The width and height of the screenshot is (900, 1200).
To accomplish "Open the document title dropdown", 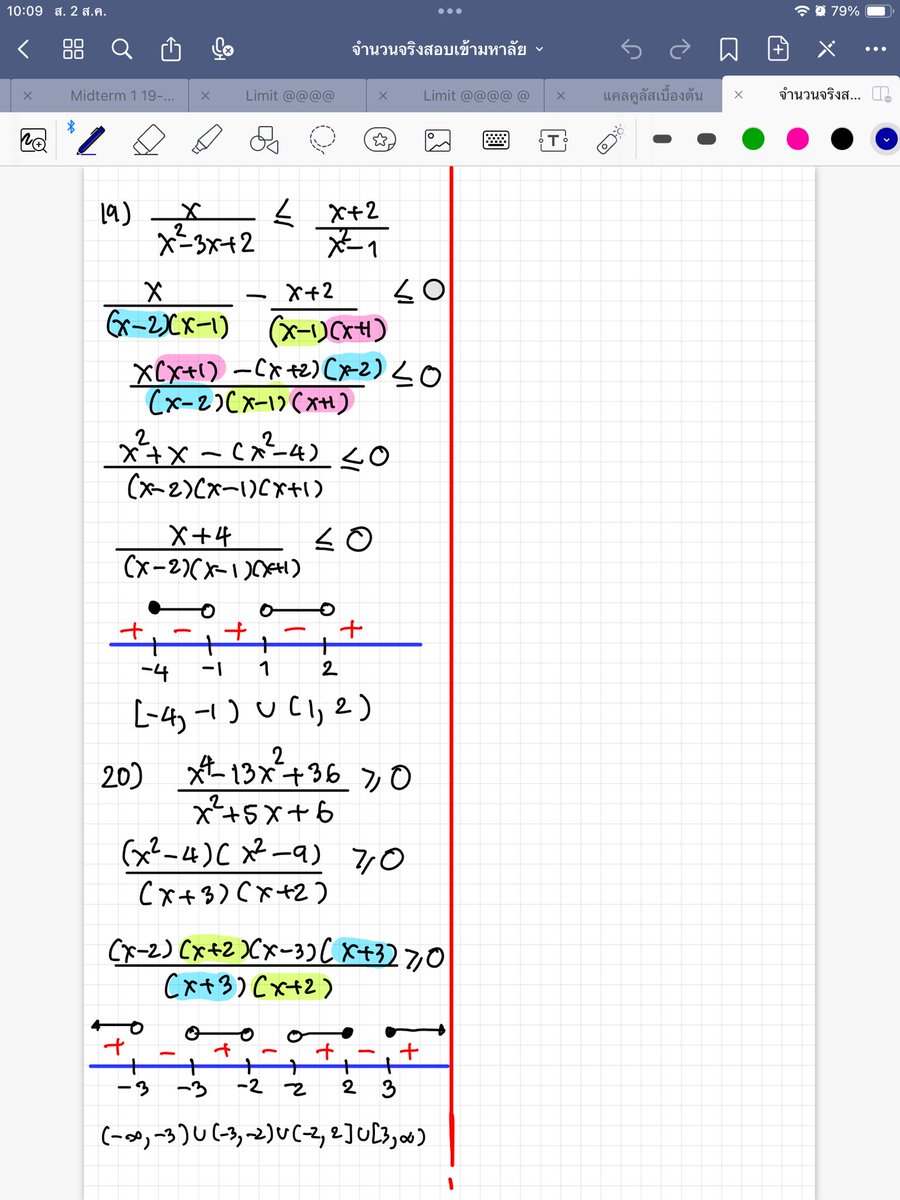I will (448, 49).
